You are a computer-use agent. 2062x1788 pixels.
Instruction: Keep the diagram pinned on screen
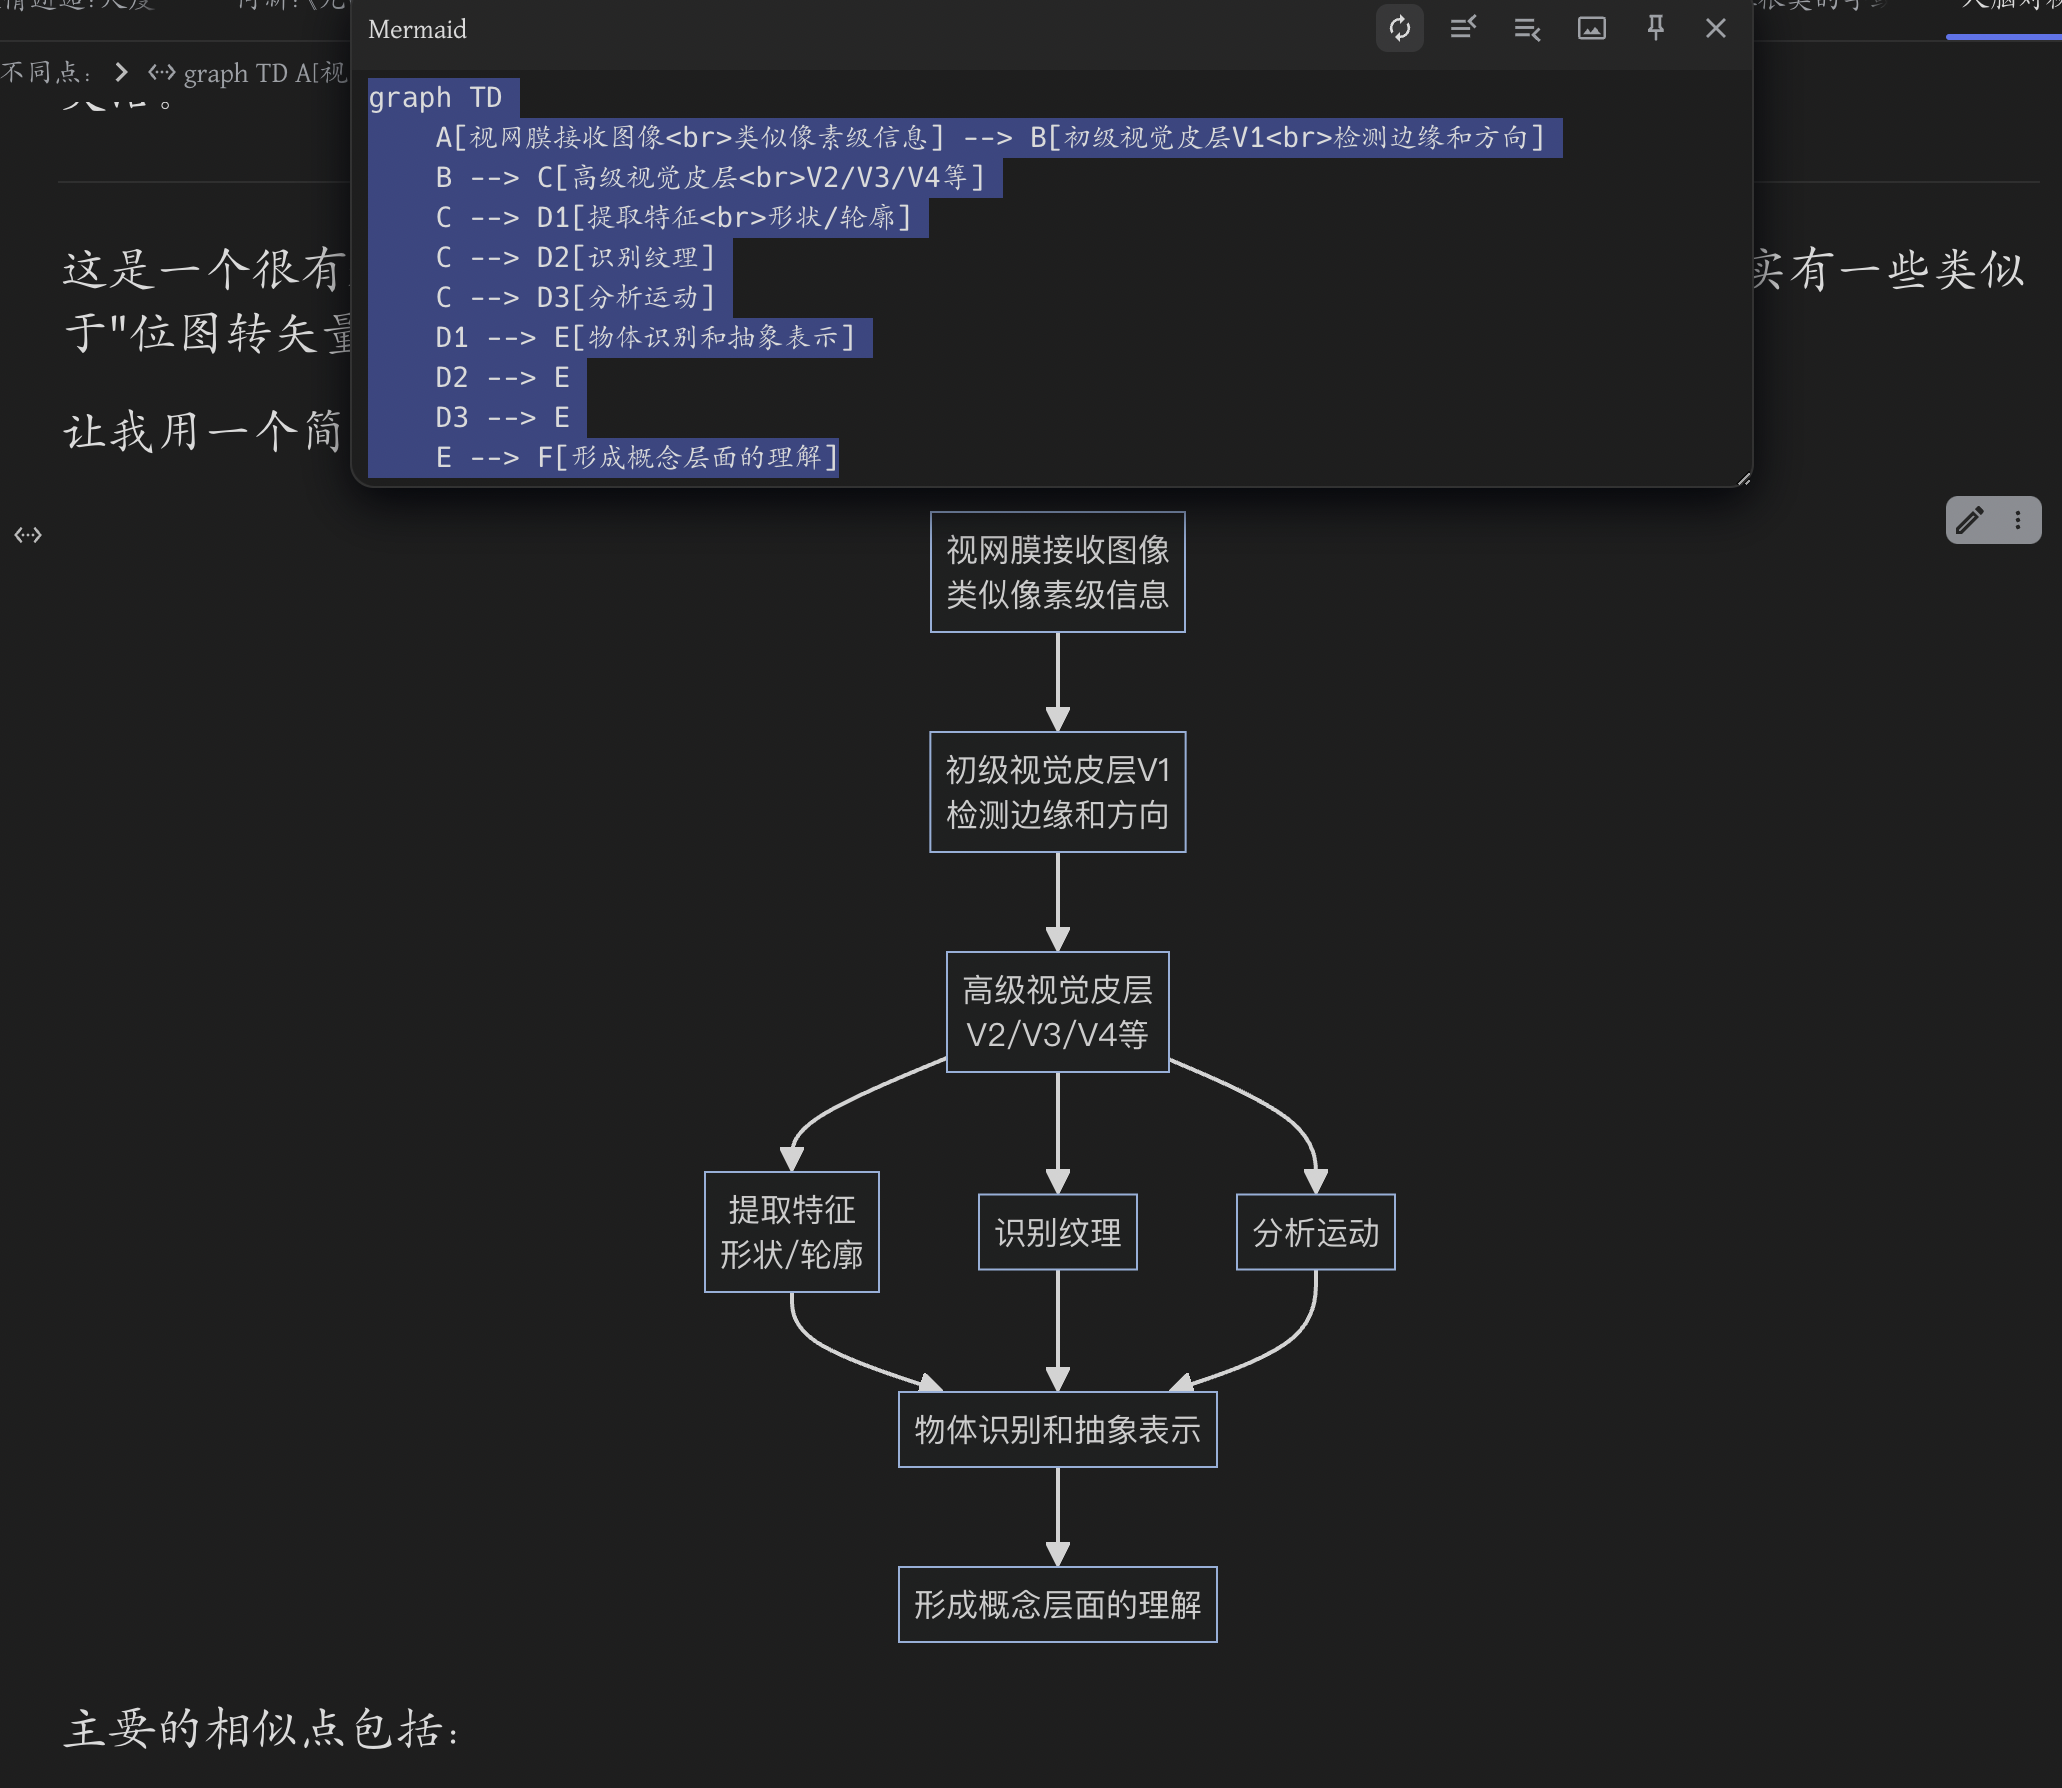point(1655,29)
